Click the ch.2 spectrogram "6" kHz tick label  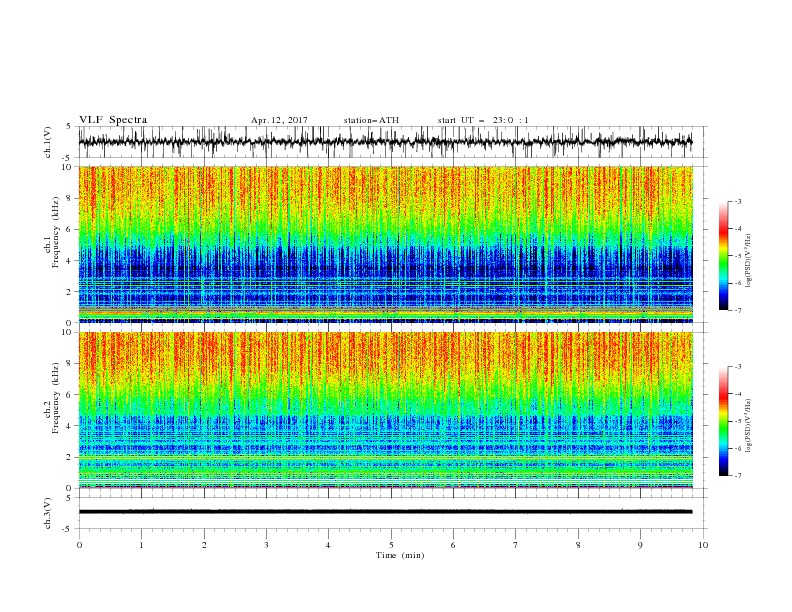tap(71, 395)
